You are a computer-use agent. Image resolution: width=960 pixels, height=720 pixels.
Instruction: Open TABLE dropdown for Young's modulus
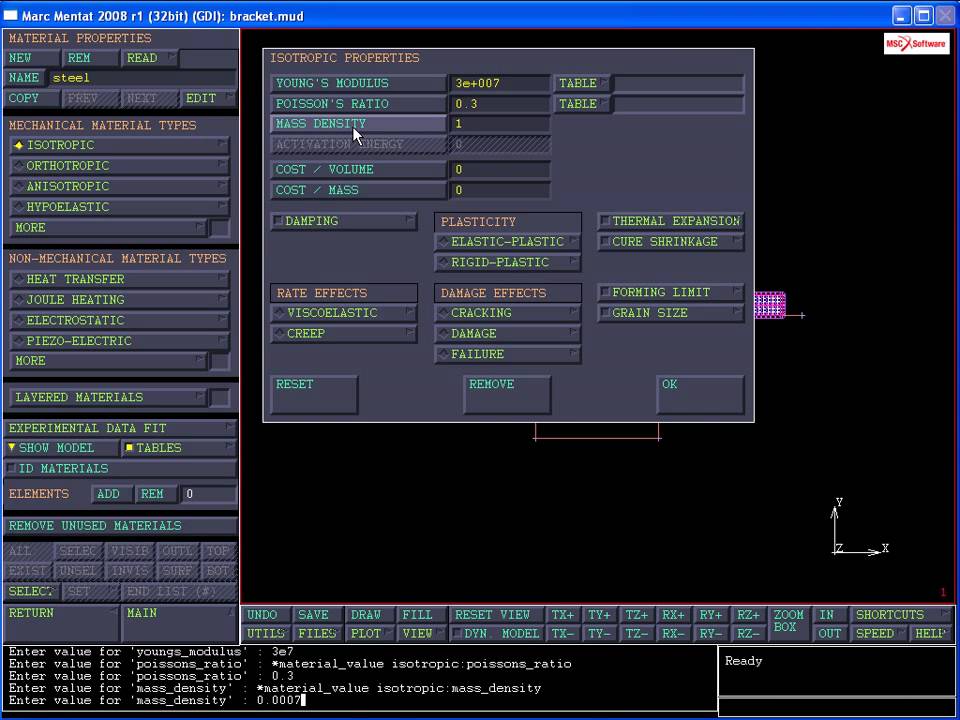tap(582, 83)
